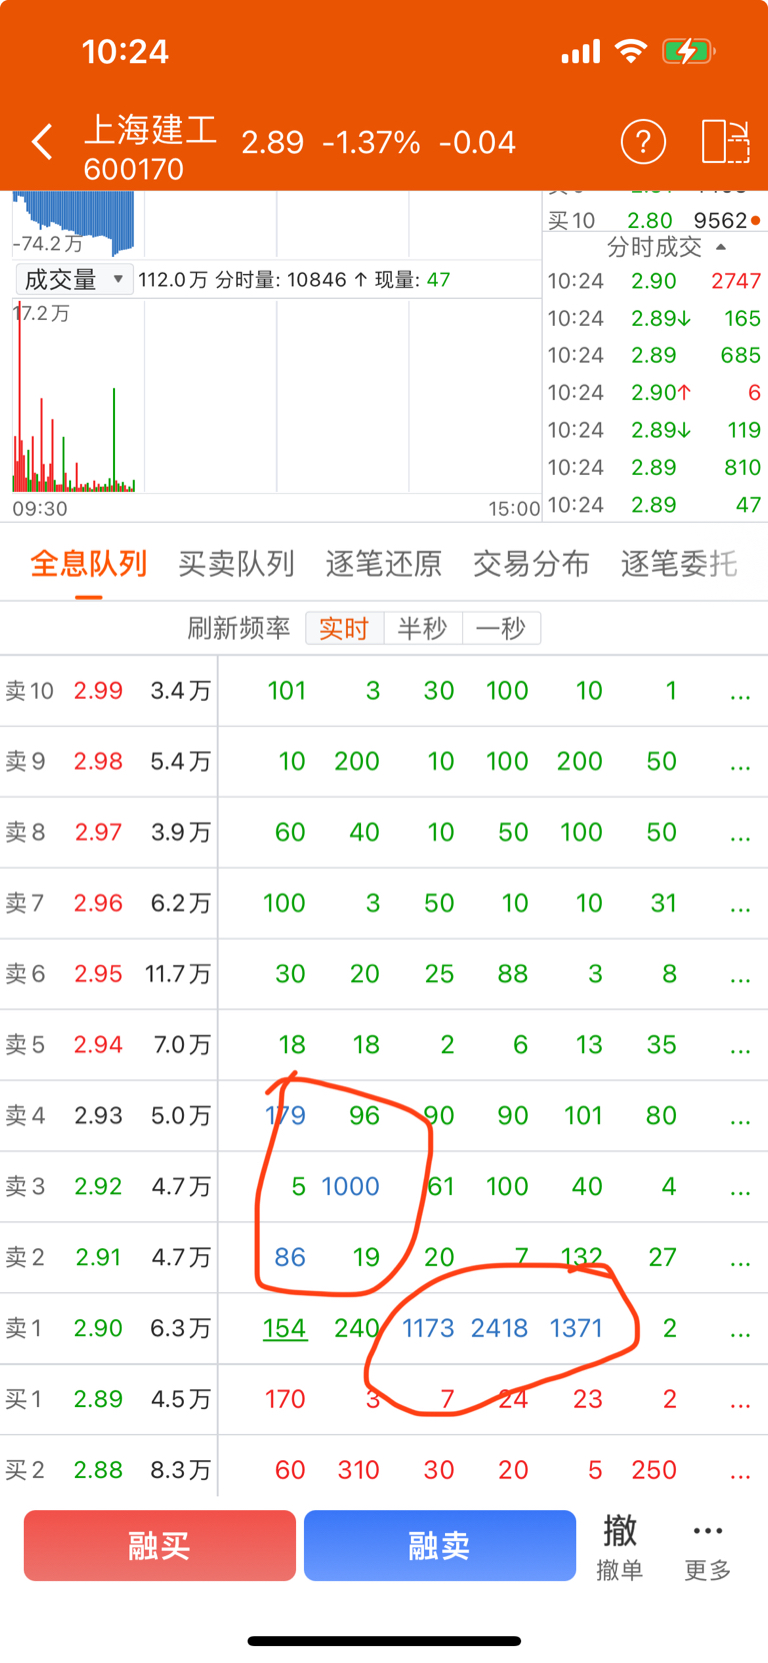Image resolution: width=768 pixels, height=1663 pixels.
Task: Tap order 170 in 买1 row
Action: tap(285, 1399)
